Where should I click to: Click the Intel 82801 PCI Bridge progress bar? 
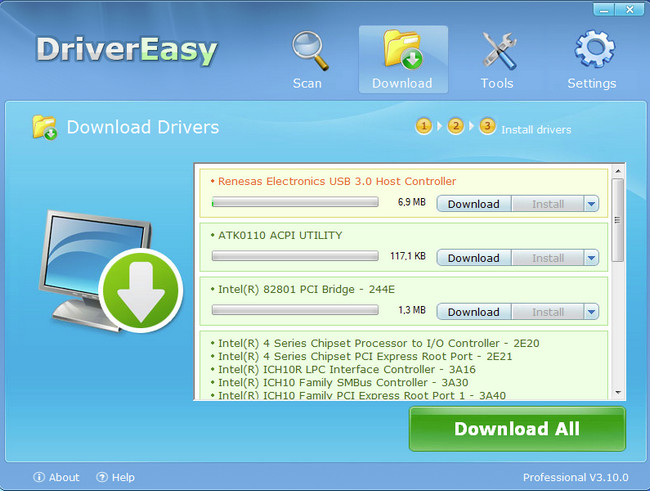coord(295,310)
